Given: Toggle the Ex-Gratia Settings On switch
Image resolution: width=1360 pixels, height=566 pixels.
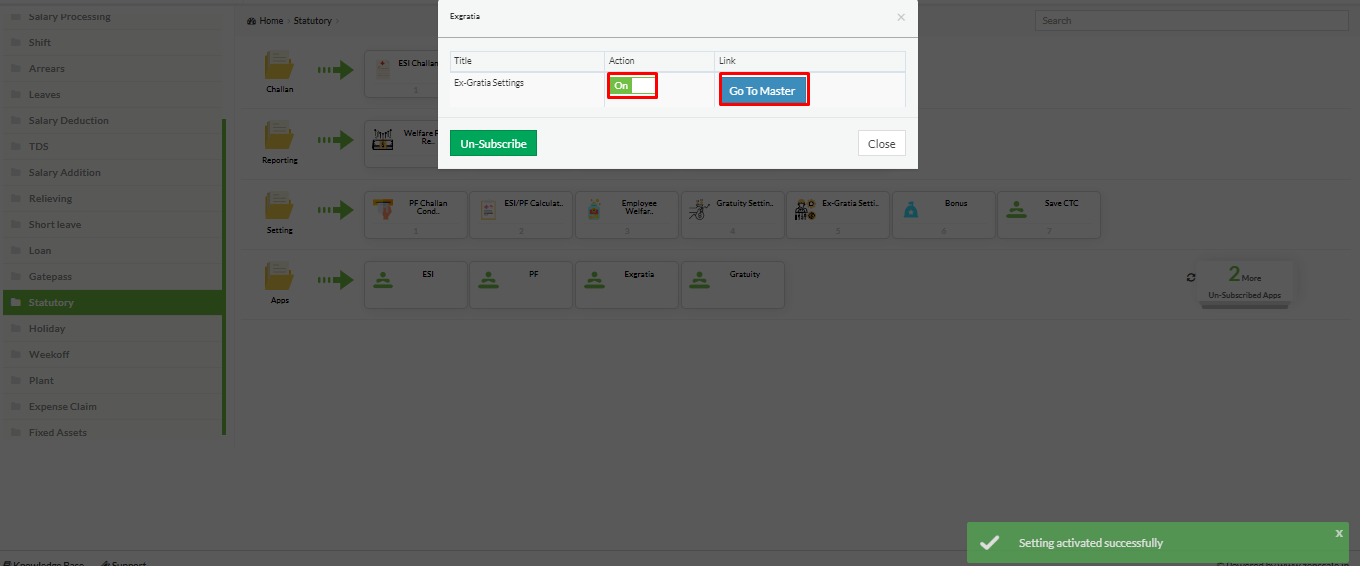Looking at the screenshot, I should point(633,86).
